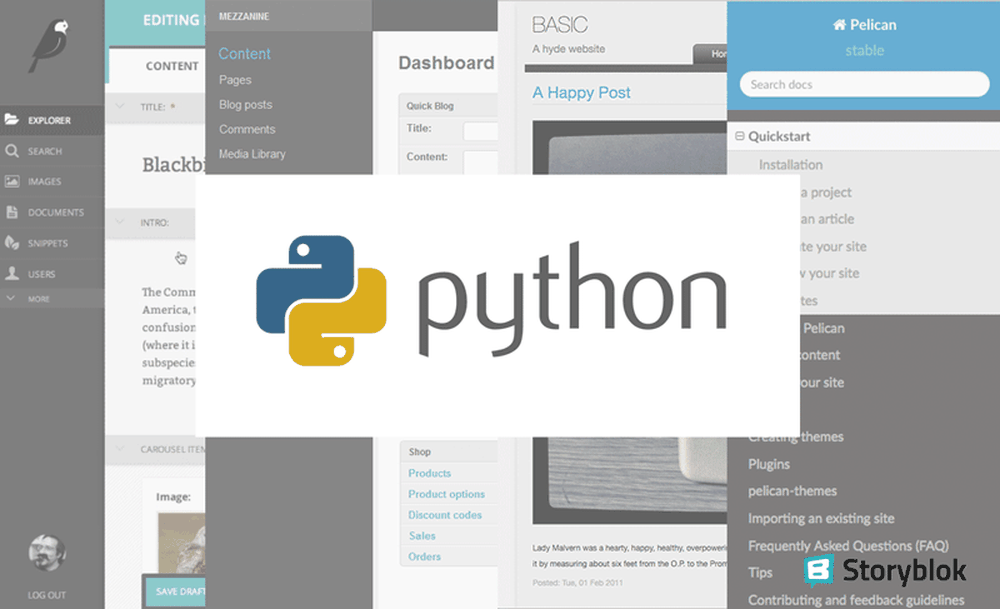Viewport: 1000px width, 609px height.
Task: Open Installation in Pelican docs
Action: 790,165
